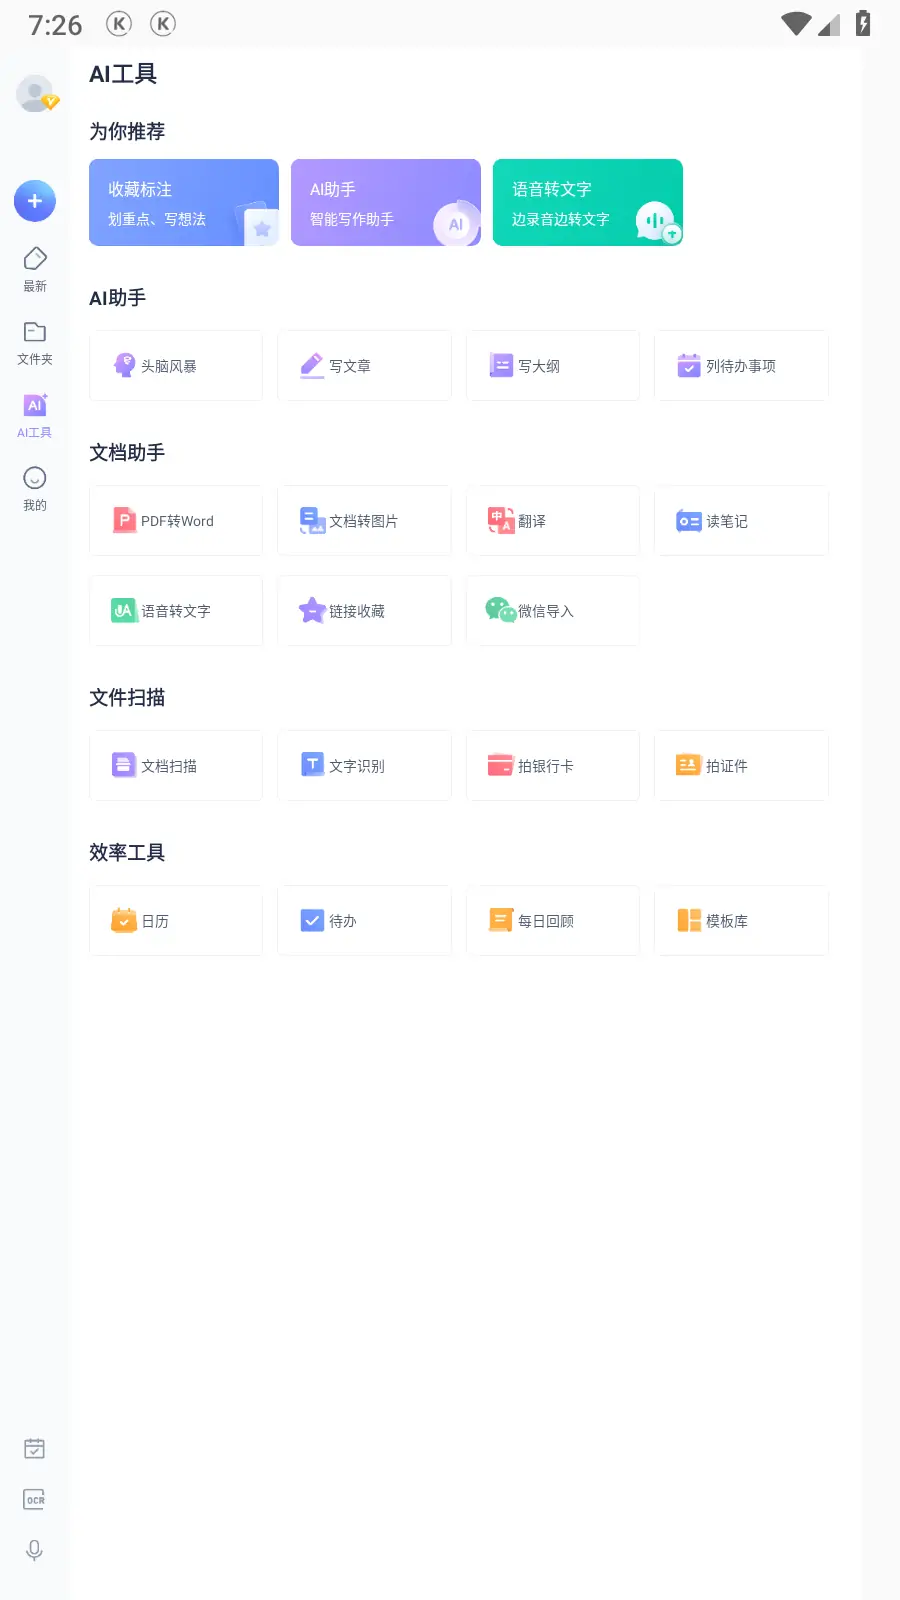Open 拍证件 ID capture tool
Screen dimensions: 900x1600
point(741,766)
